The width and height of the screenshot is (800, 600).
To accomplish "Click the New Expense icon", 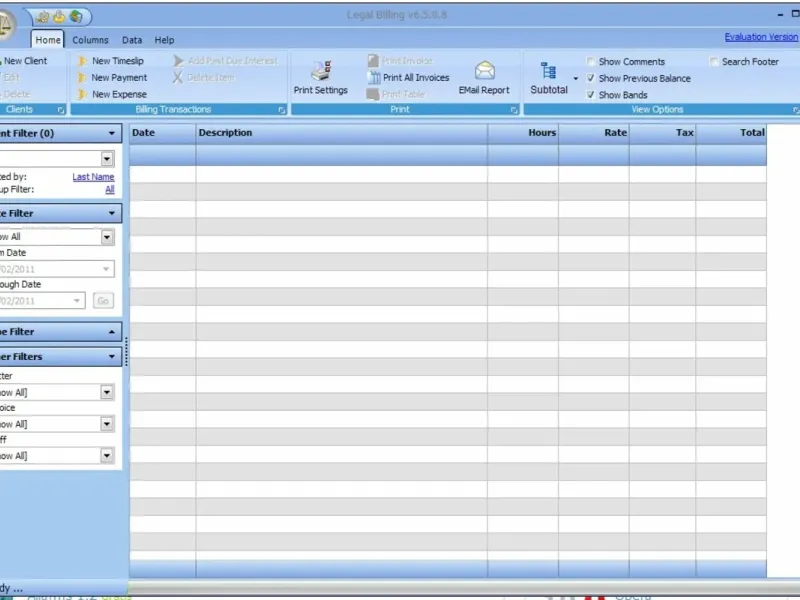I will tap(82, 94).
